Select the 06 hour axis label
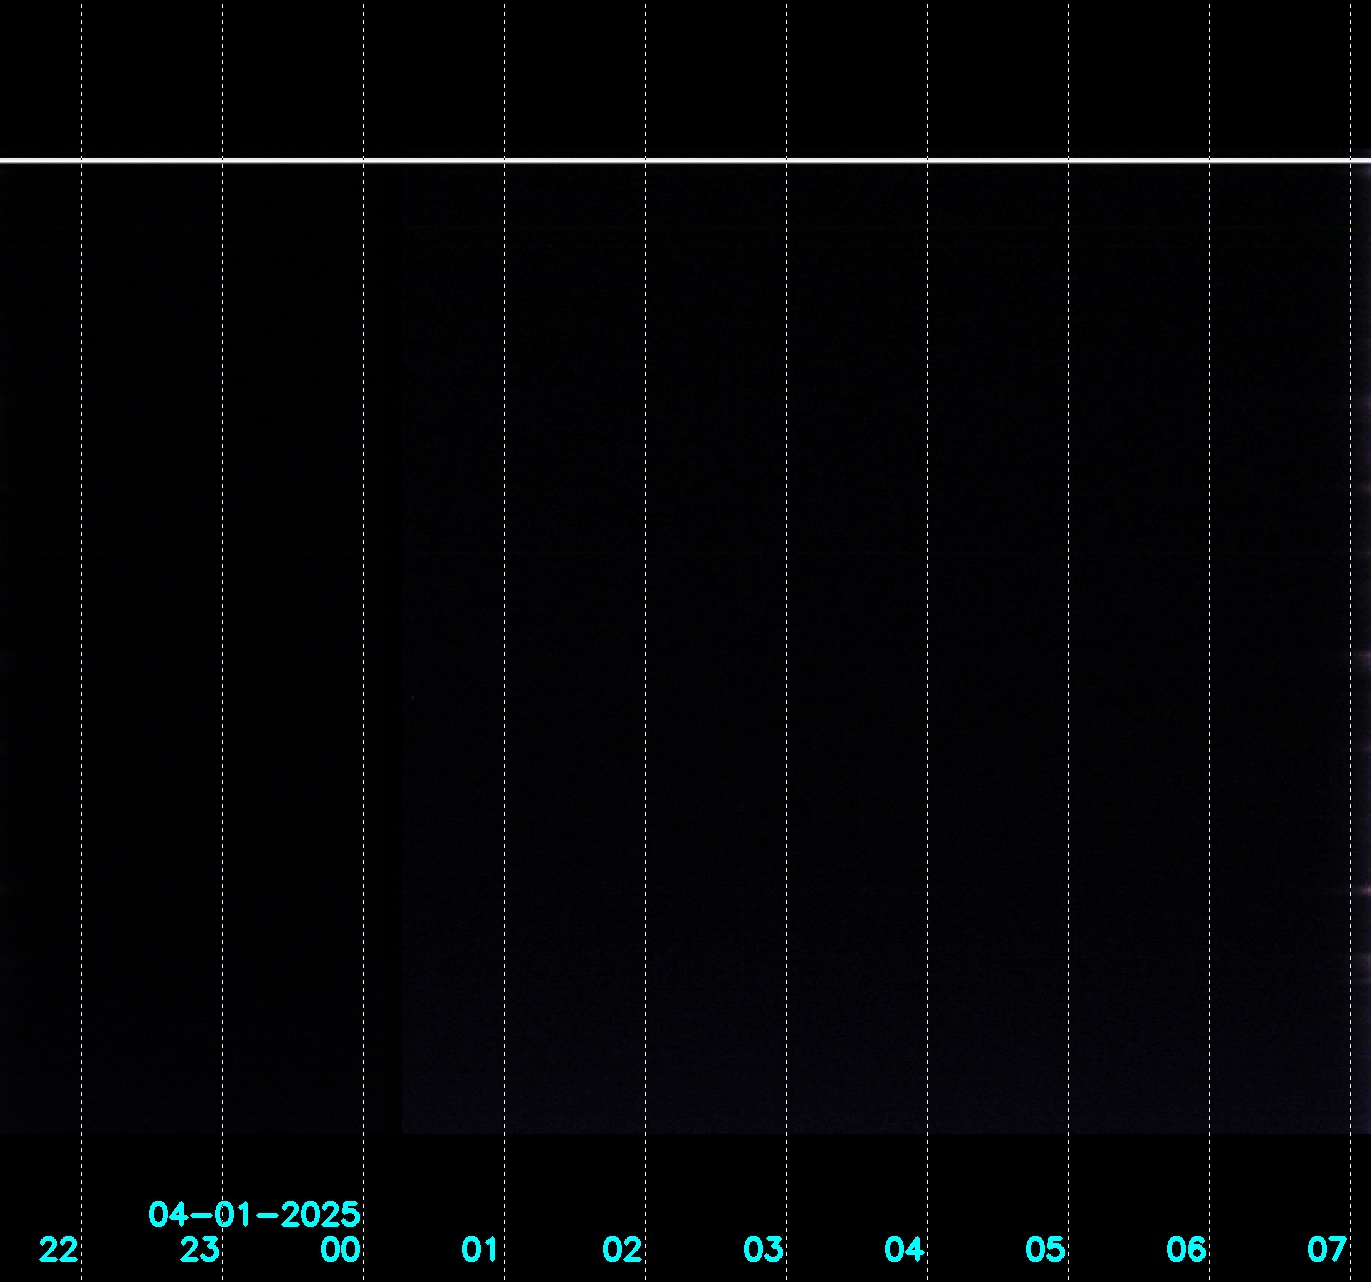Viewport: 1371px width, 1282px height. (1186, 1249)
